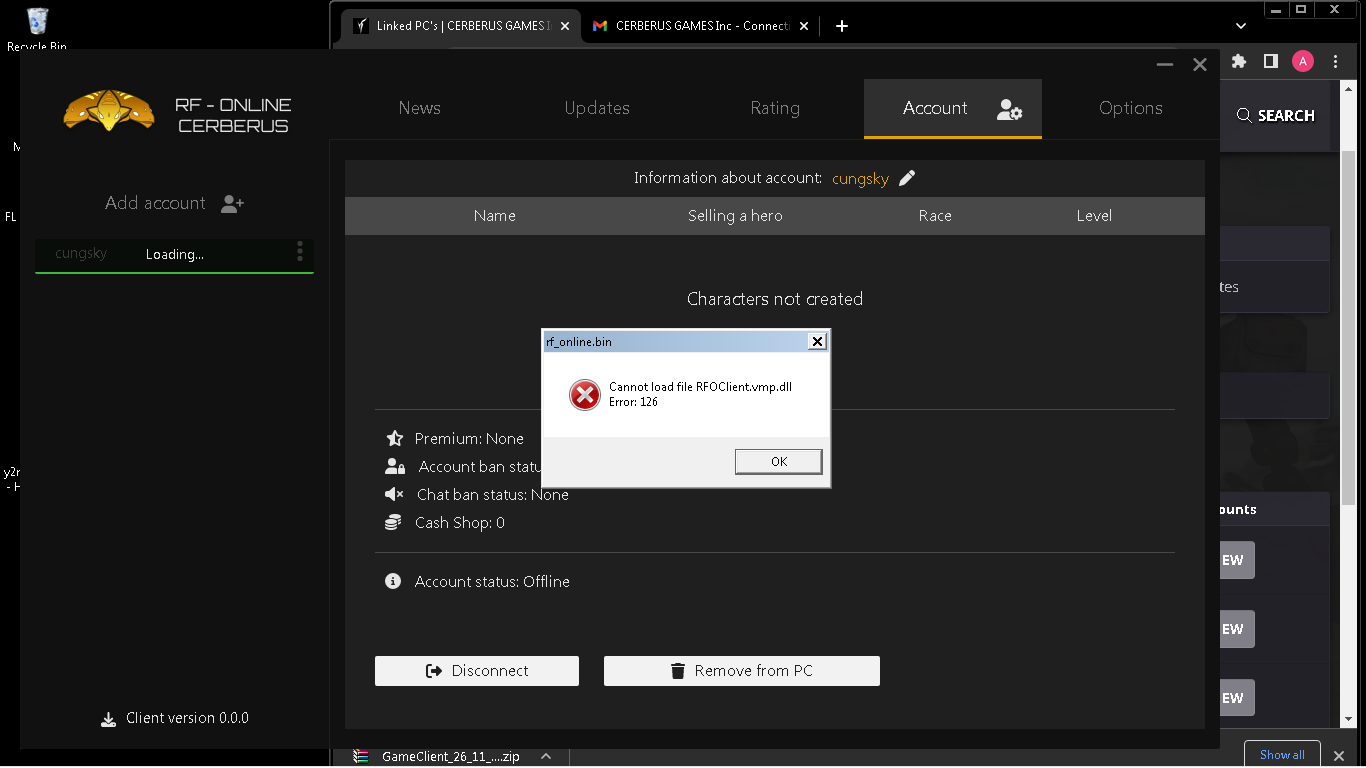
Task: Click the Disconnect button
Action: pyautogui.click(x=477, y=671)
